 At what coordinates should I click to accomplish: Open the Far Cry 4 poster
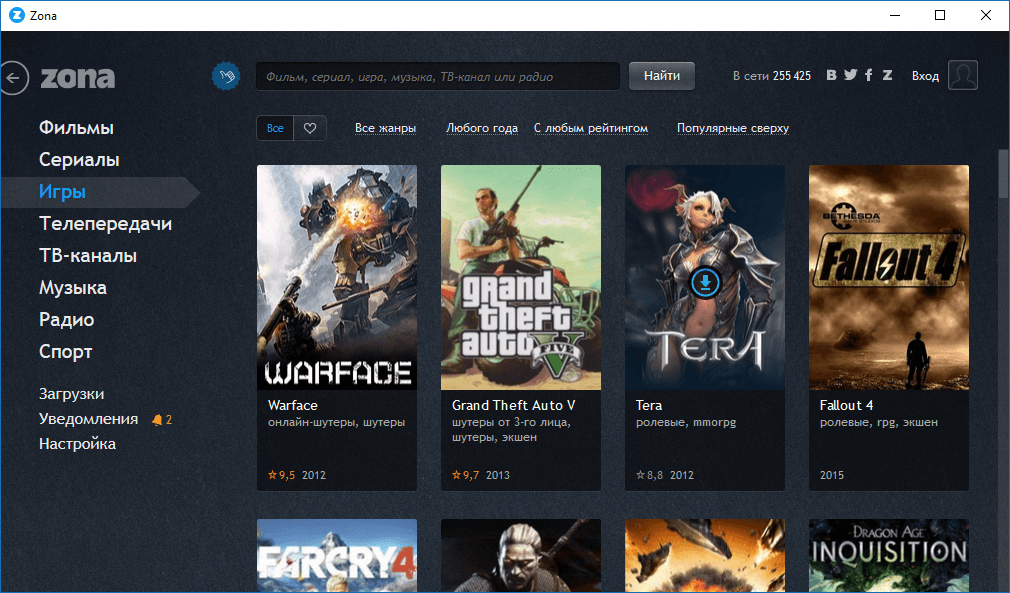point(337,556)
